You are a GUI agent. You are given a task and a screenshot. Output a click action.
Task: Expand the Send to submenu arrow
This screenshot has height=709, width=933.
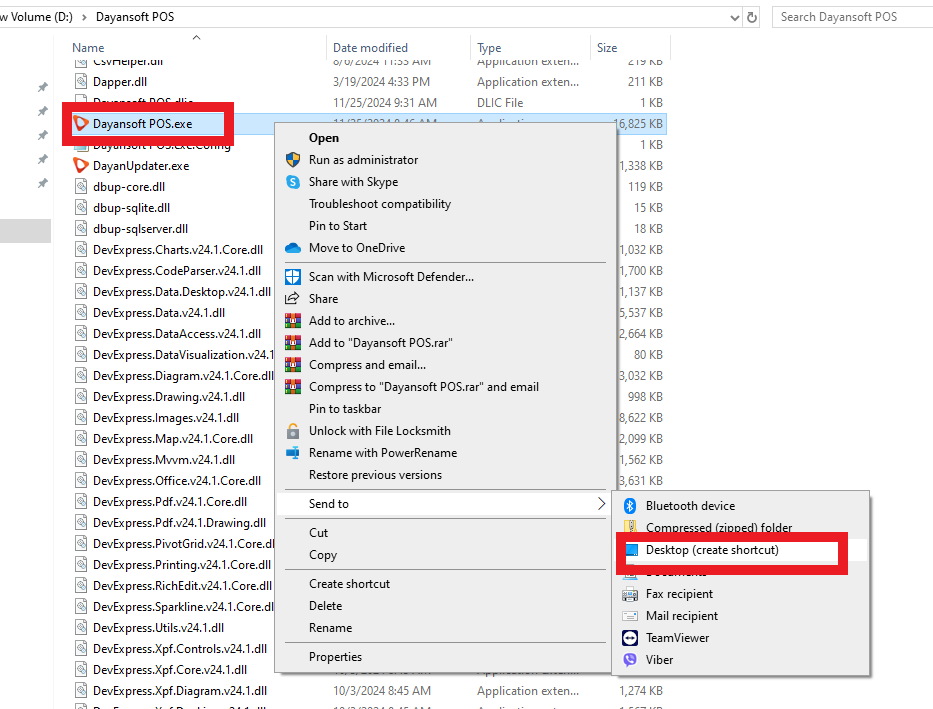[x=601, y=504]
